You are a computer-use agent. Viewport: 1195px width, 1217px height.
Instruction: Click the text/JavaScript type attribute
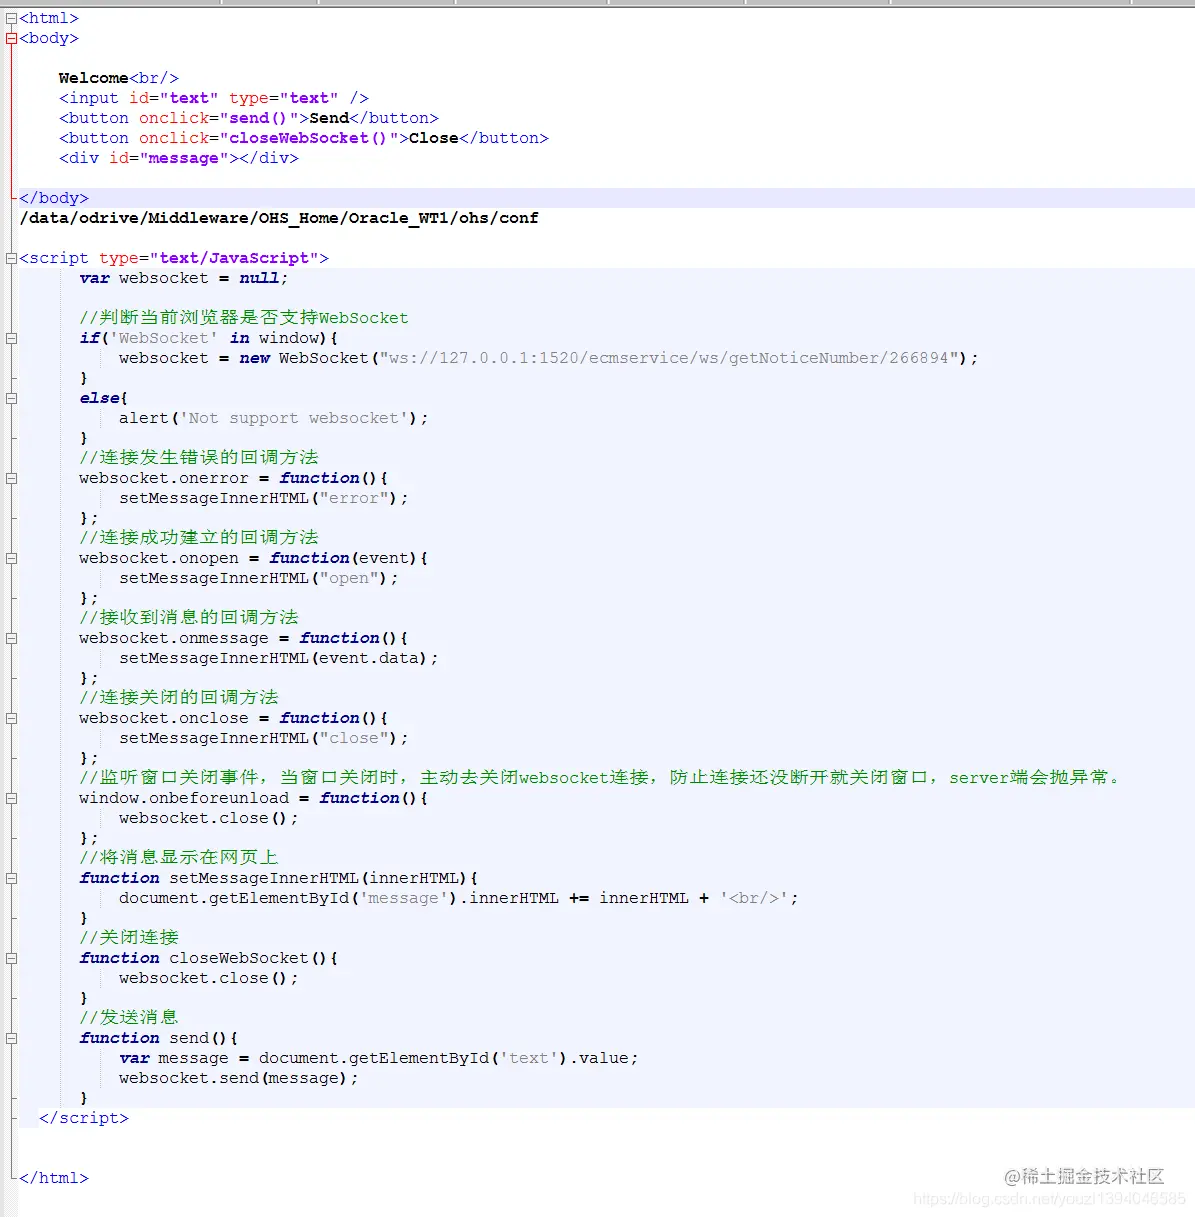(234, 258)
